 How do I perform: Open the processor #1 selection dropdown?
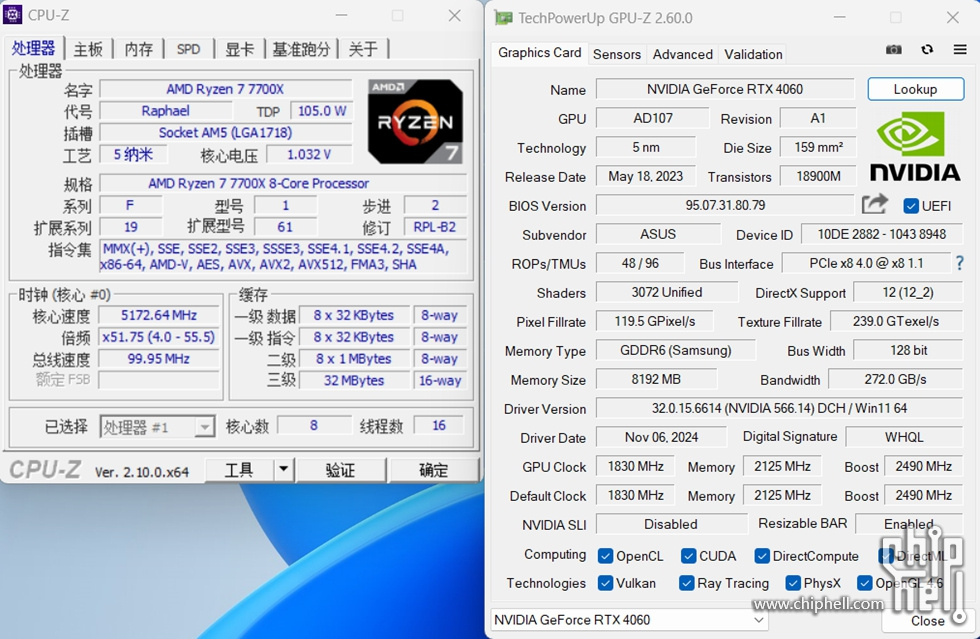(x=158, y=427)
